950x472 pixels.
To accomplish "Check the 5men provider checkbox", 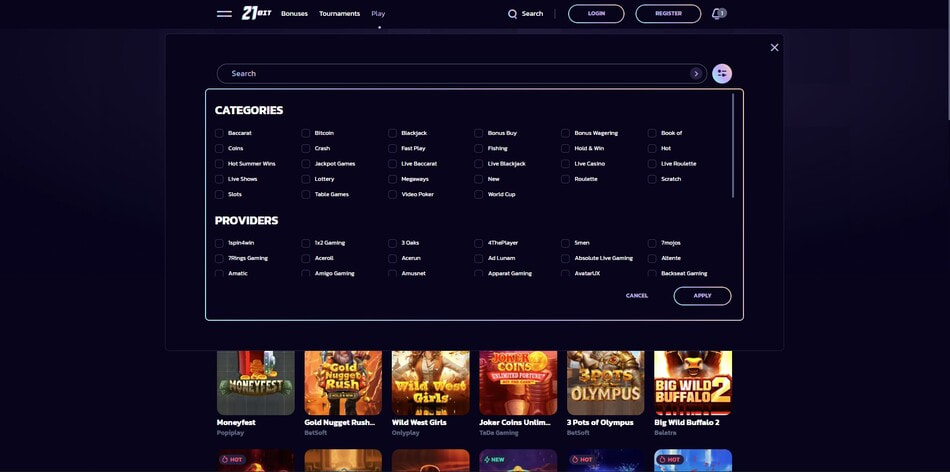I will click(565, 243).
